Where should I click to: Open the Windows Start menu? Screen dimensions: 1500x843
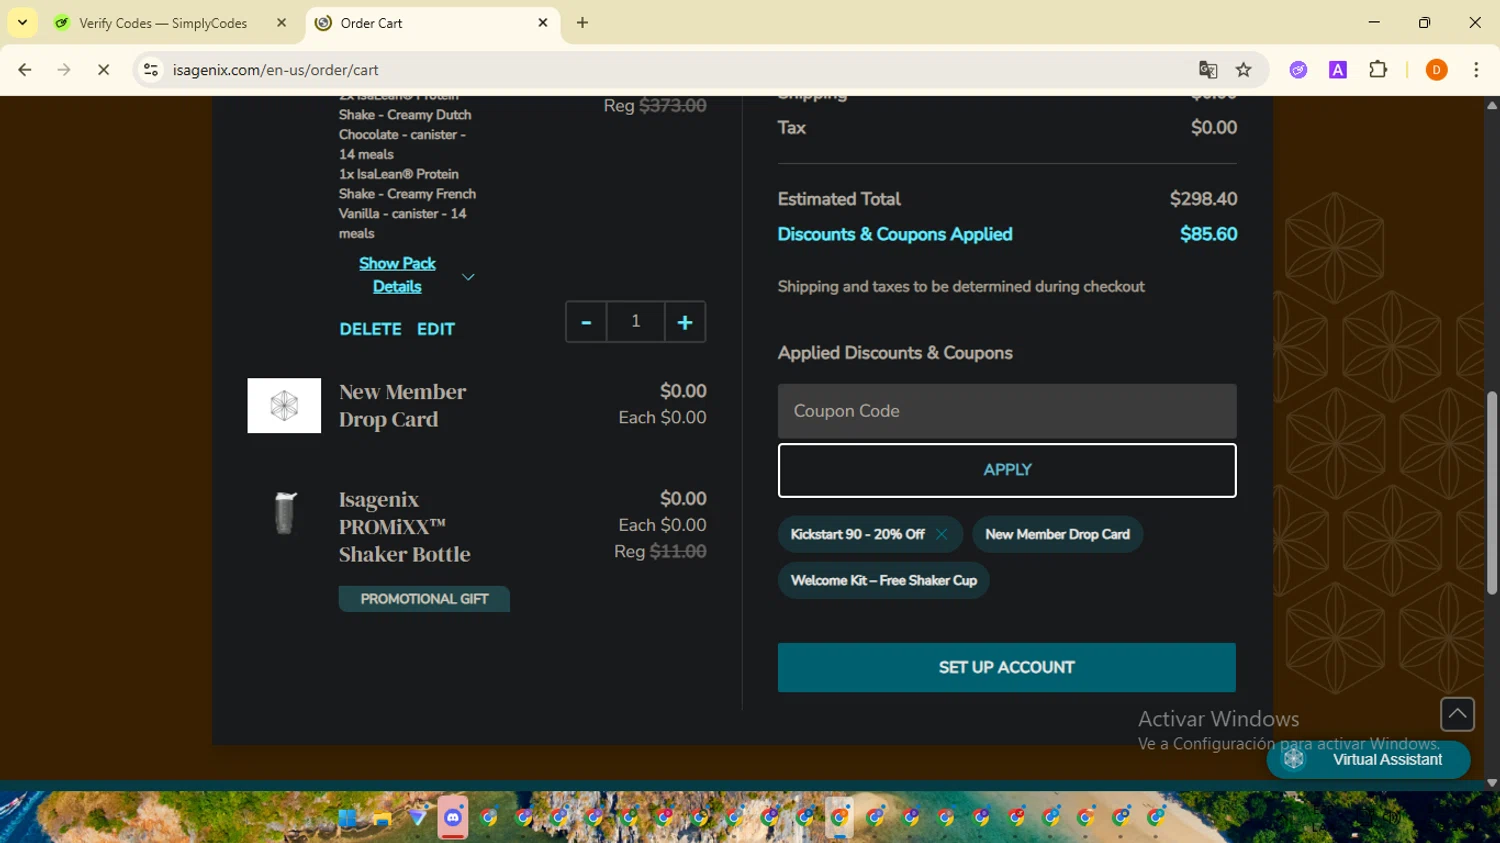point(347,818)
